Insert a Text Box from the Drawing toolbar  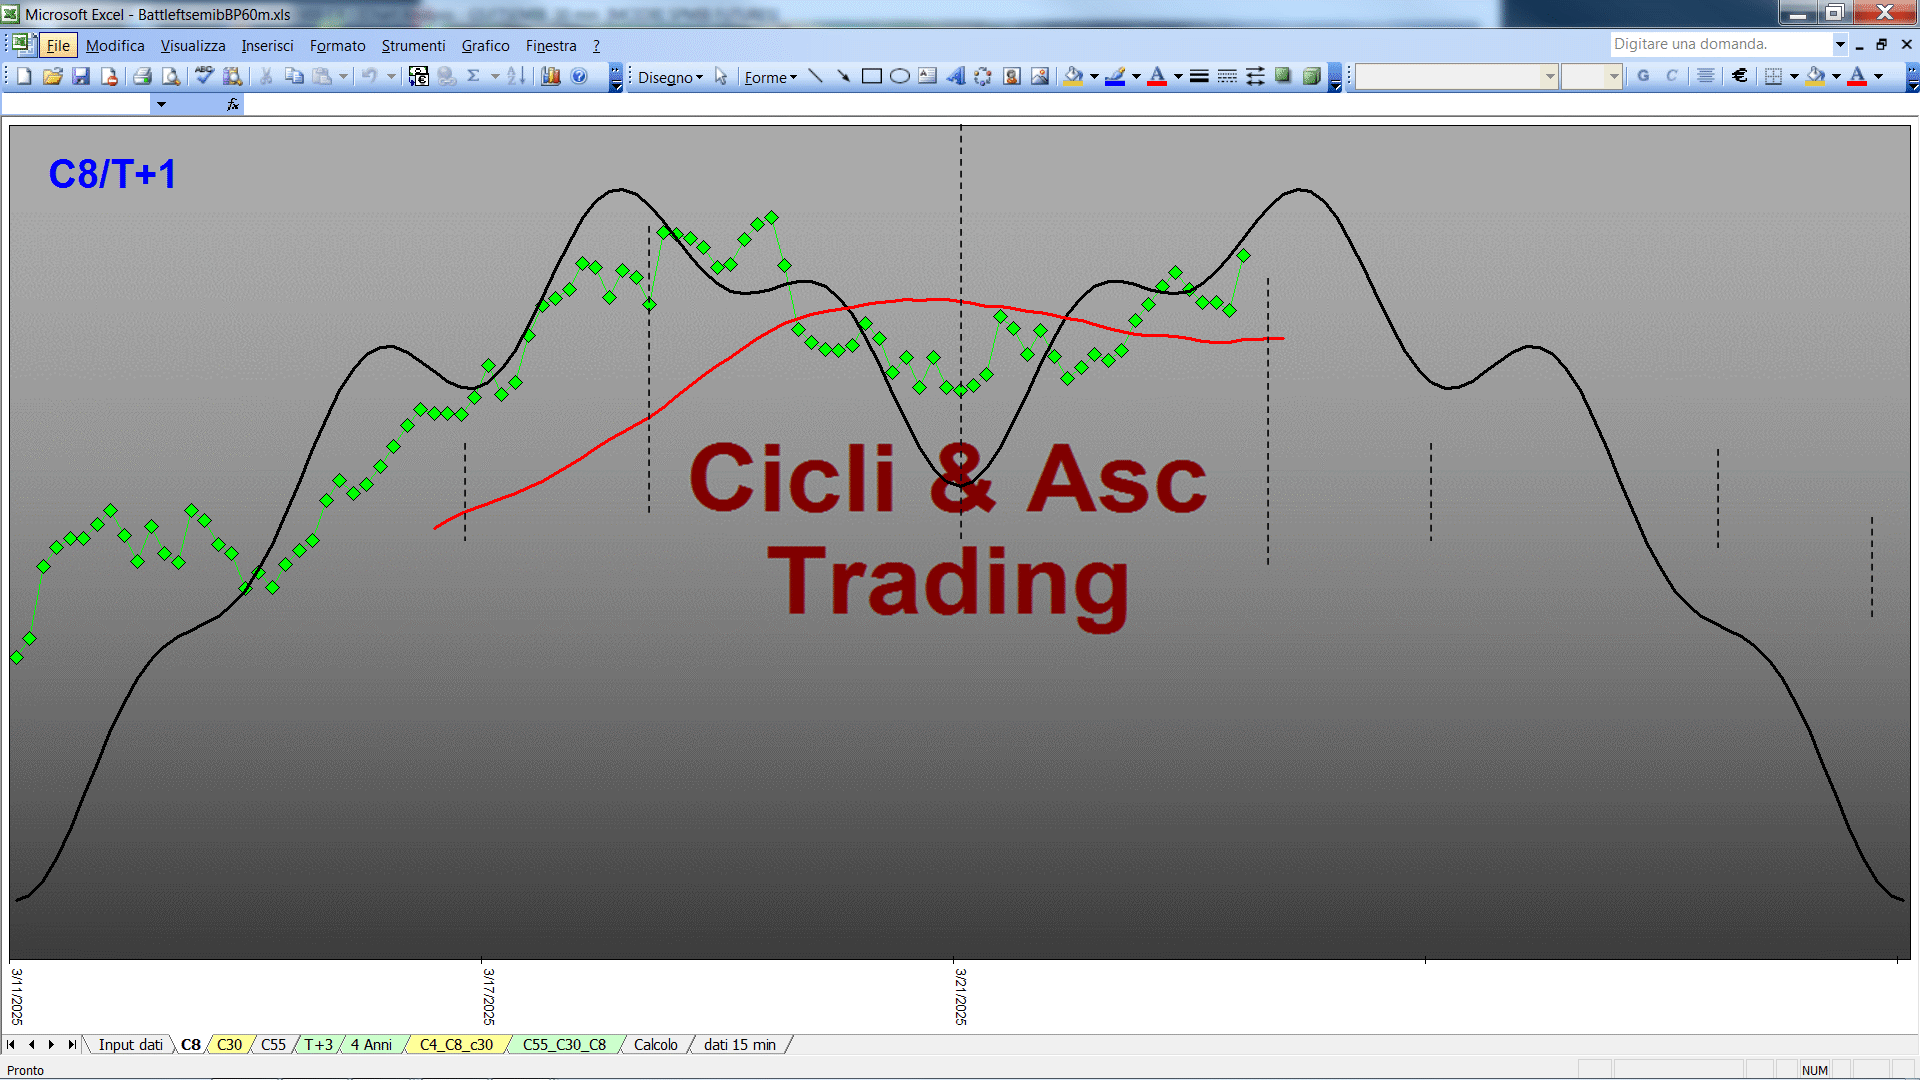click(x=928, y=76)
